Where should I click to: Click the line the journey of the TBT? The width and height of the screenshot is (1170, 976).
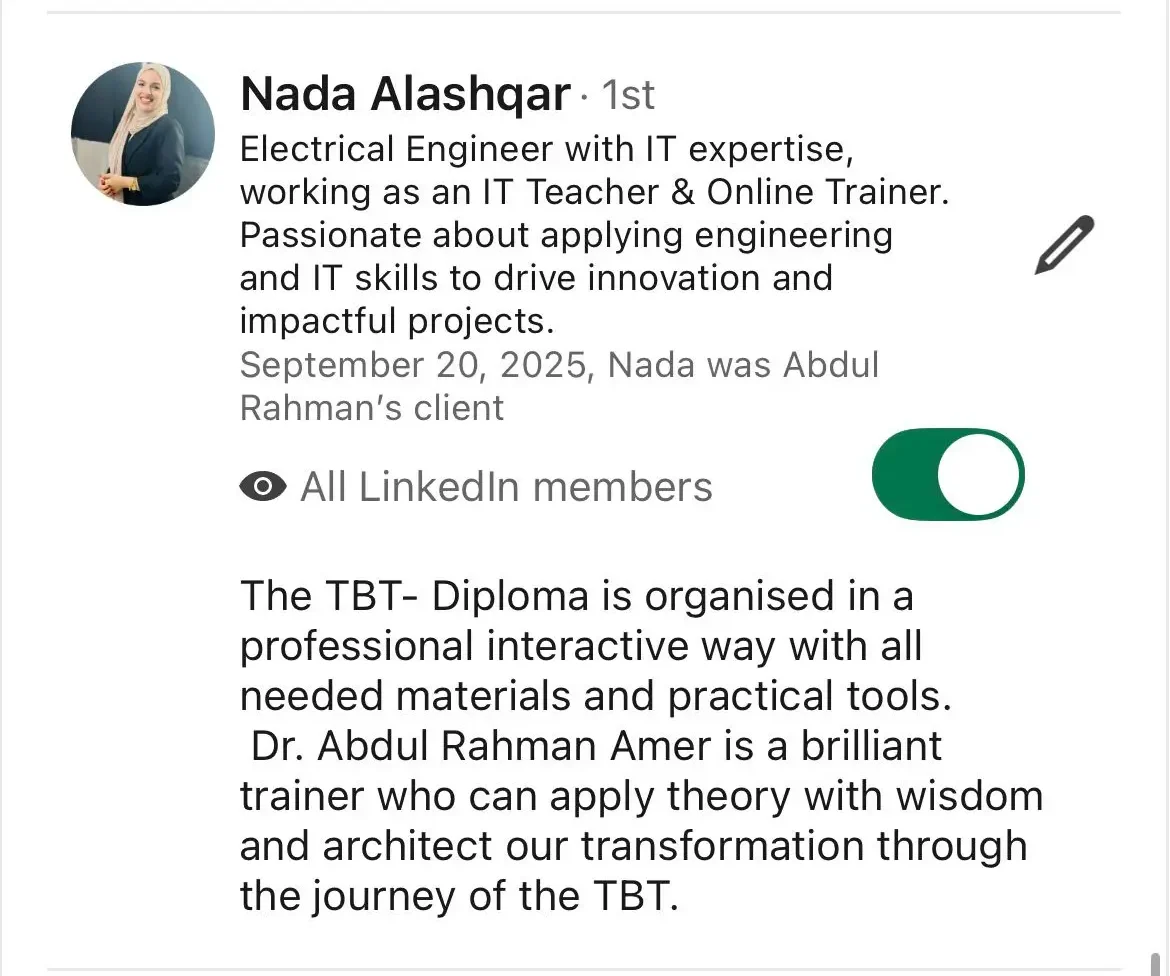coord(459,895)
